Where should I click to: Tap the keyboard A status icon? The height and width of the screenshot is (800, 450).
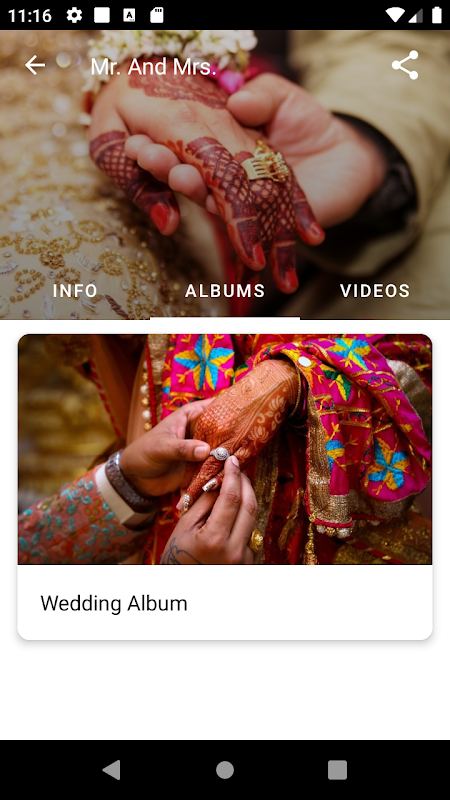130,15
